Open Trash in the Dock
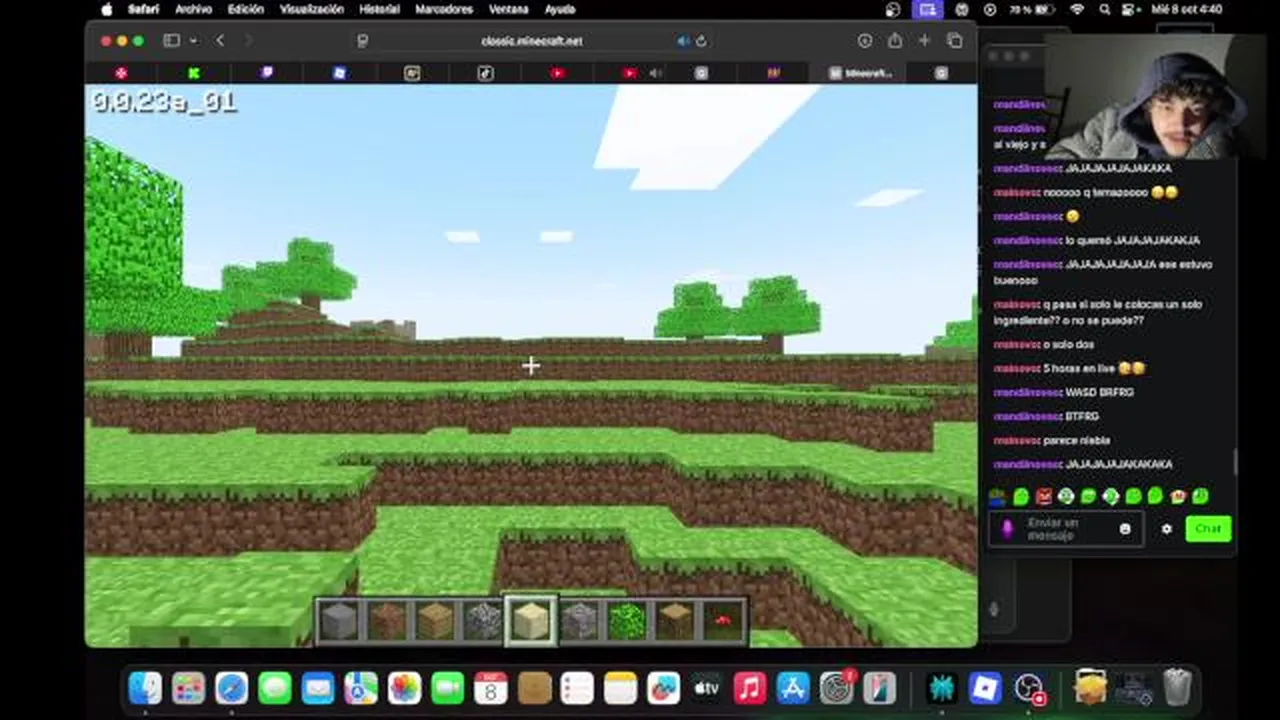This screenshot has height=720, width=1280. pos(1178,688)
